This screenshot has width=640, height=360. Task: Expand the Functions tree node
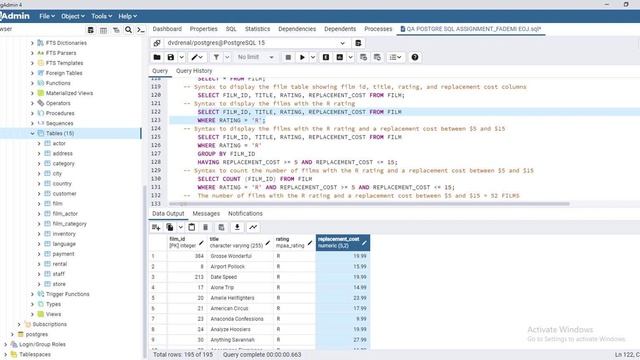(32, 83)
